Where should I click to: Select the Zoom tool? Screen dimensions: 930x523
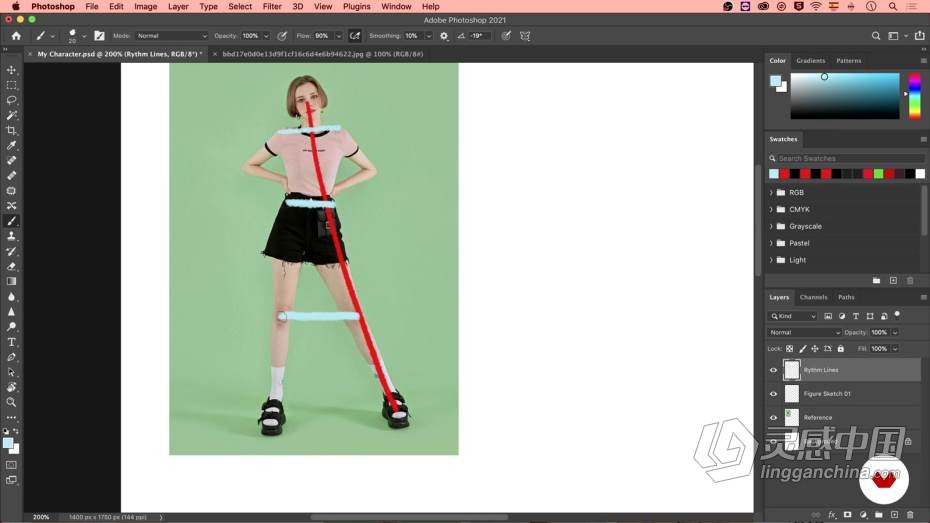click(x=11, y=402)
